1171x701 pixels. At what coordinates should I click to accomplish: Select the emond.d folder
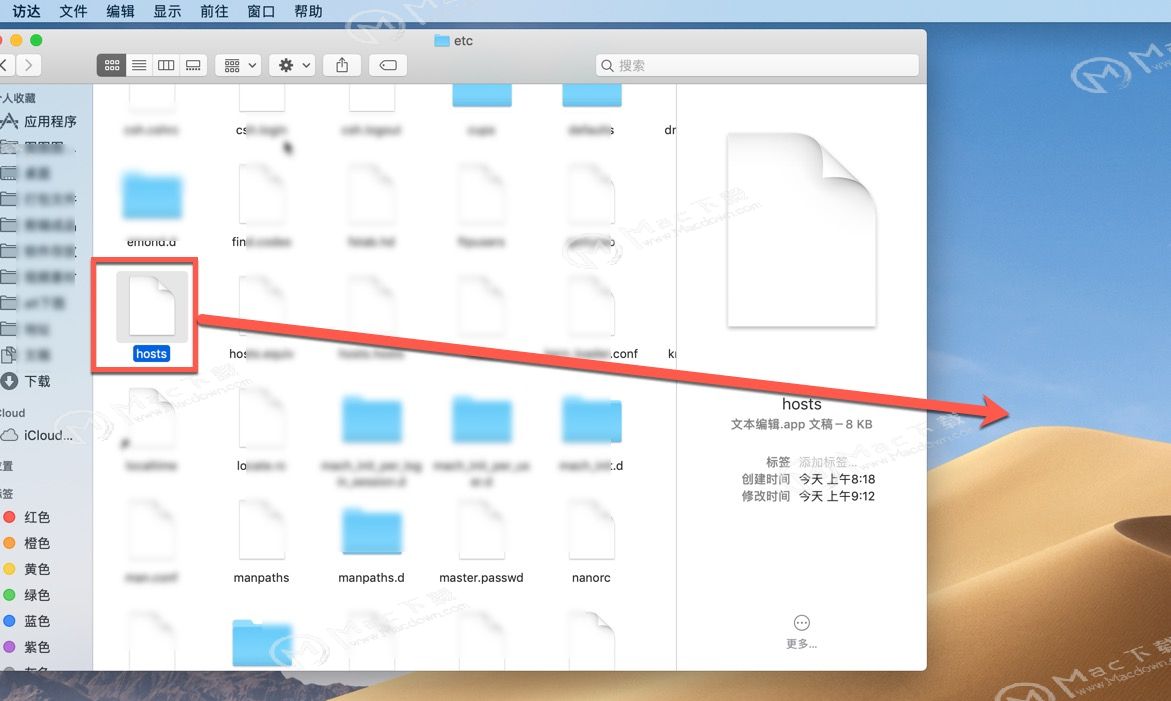click(x=152, y=196)
